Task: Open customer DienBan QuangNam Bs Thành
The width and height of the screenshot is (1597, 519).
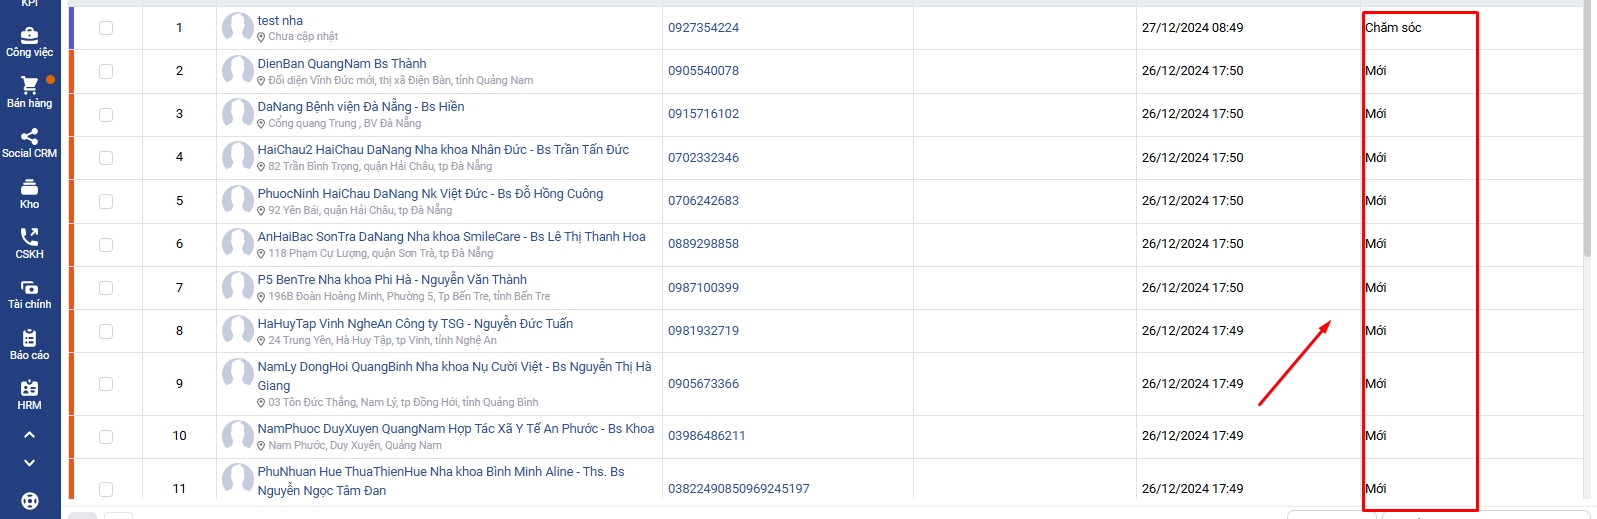Action: (342, 63)
